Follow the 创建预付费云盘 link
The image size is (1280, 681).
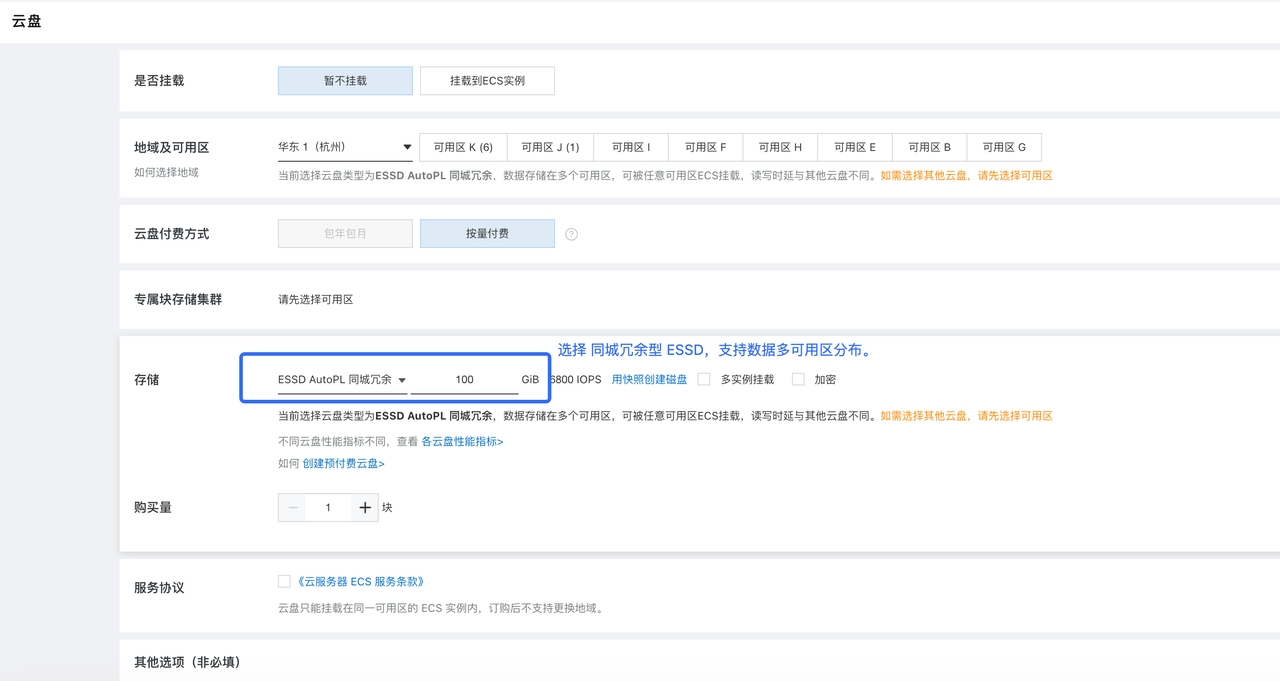343,464
